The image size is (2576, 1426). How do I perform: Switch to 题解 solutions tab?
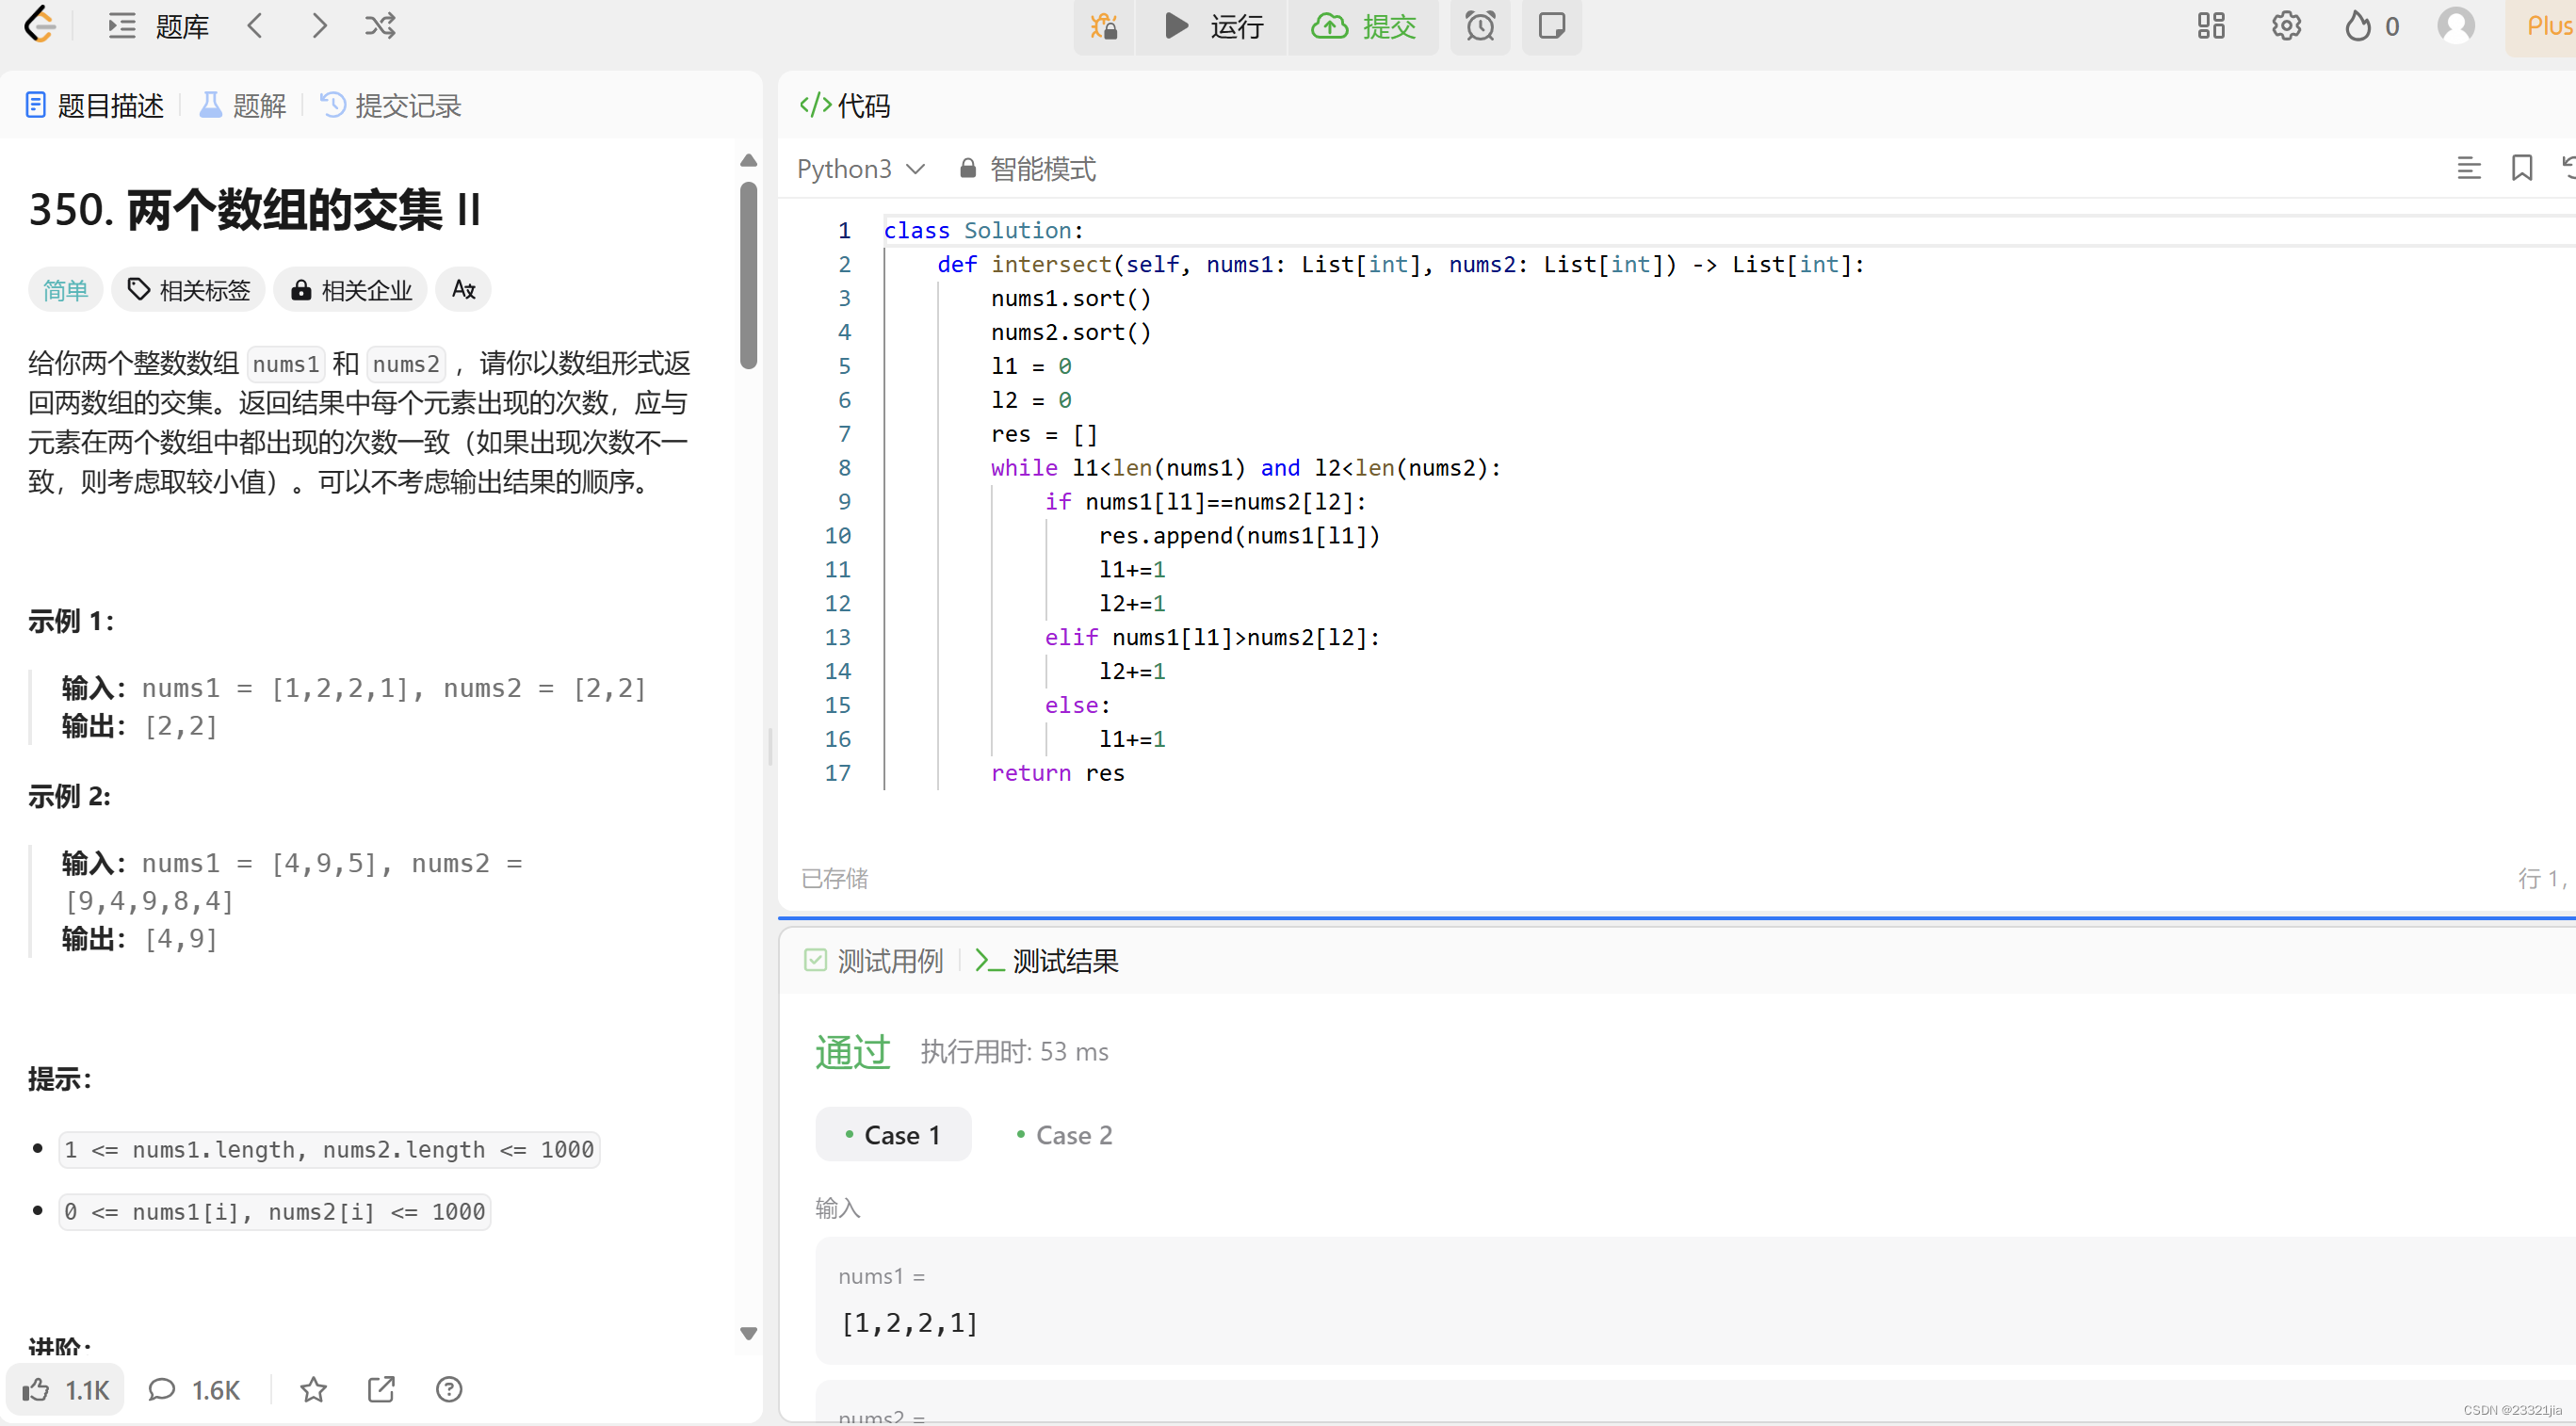(243, 105)
